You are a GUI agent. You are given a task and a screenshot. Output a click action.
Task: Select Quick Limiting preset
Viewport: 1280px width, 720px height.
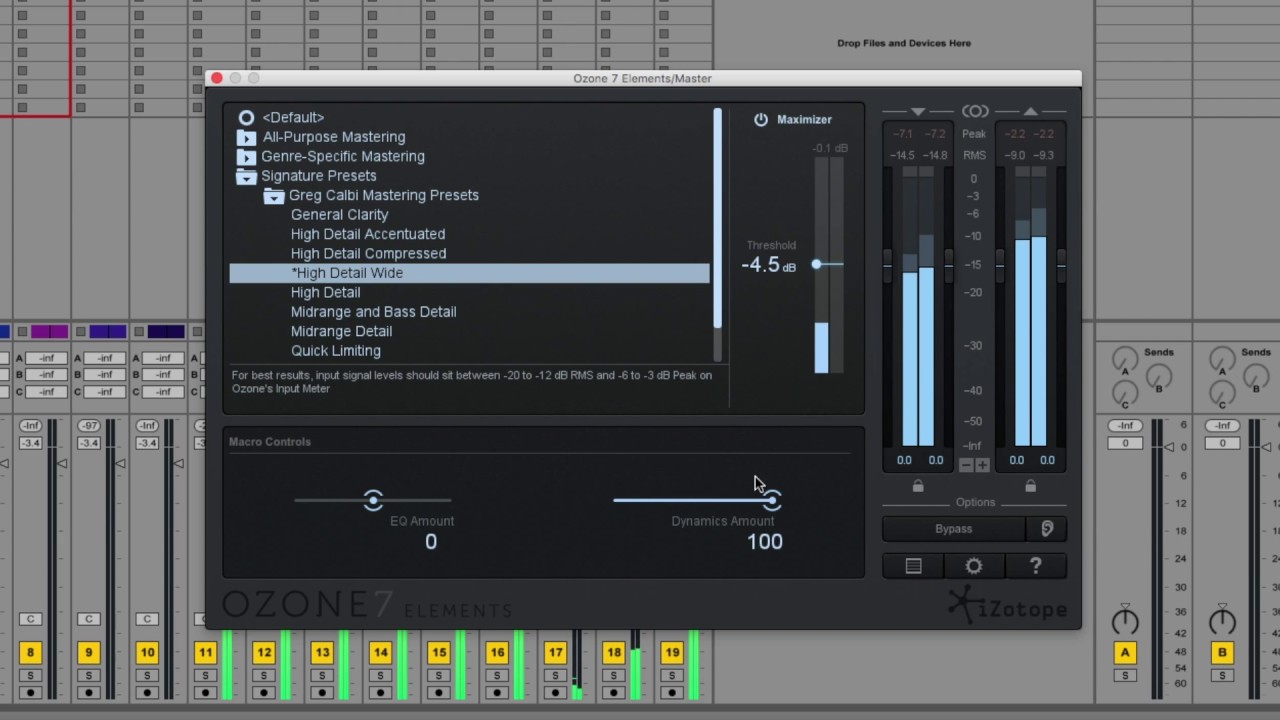click(335, 351)
